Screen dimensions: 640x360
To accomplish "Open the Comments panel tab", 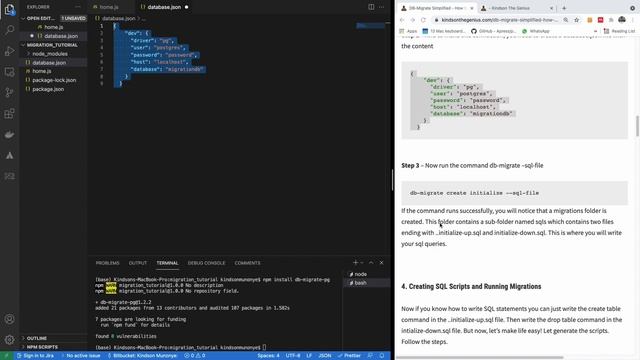I will 247,263.
